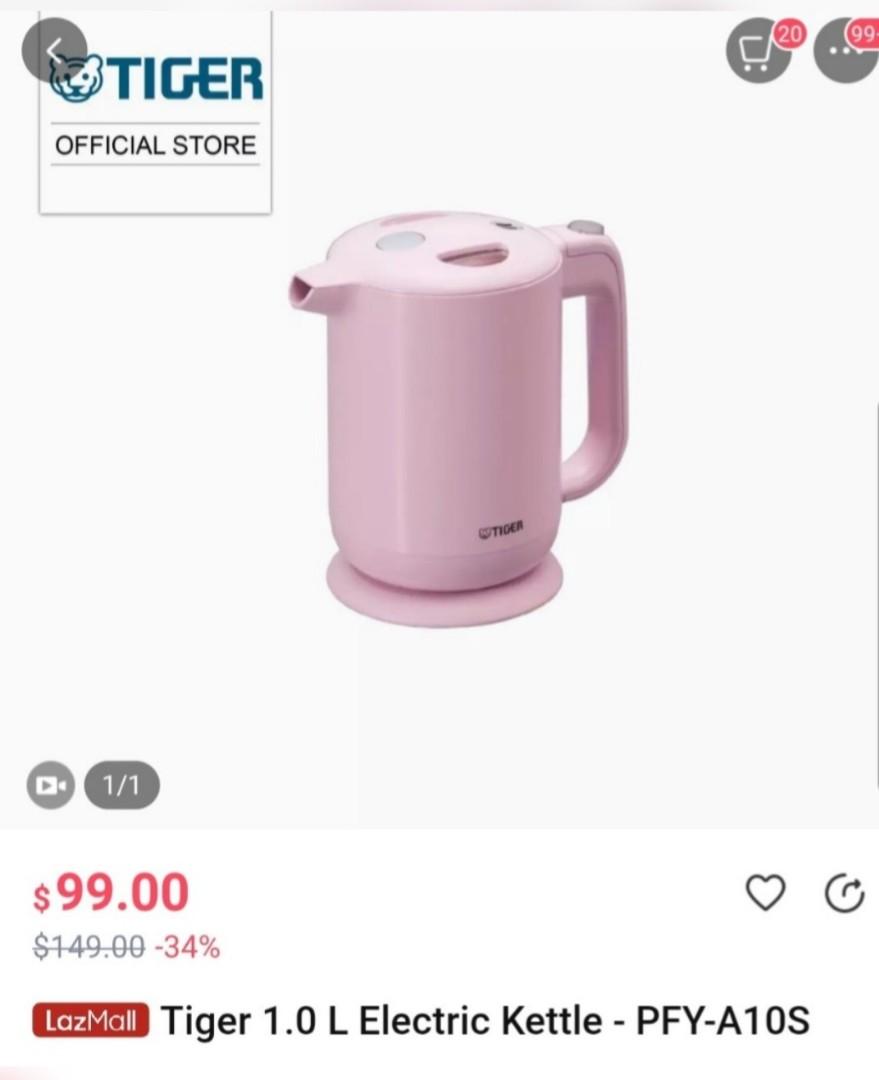
Task: Open the three-dots more options menu
Action: coord(845,52)
